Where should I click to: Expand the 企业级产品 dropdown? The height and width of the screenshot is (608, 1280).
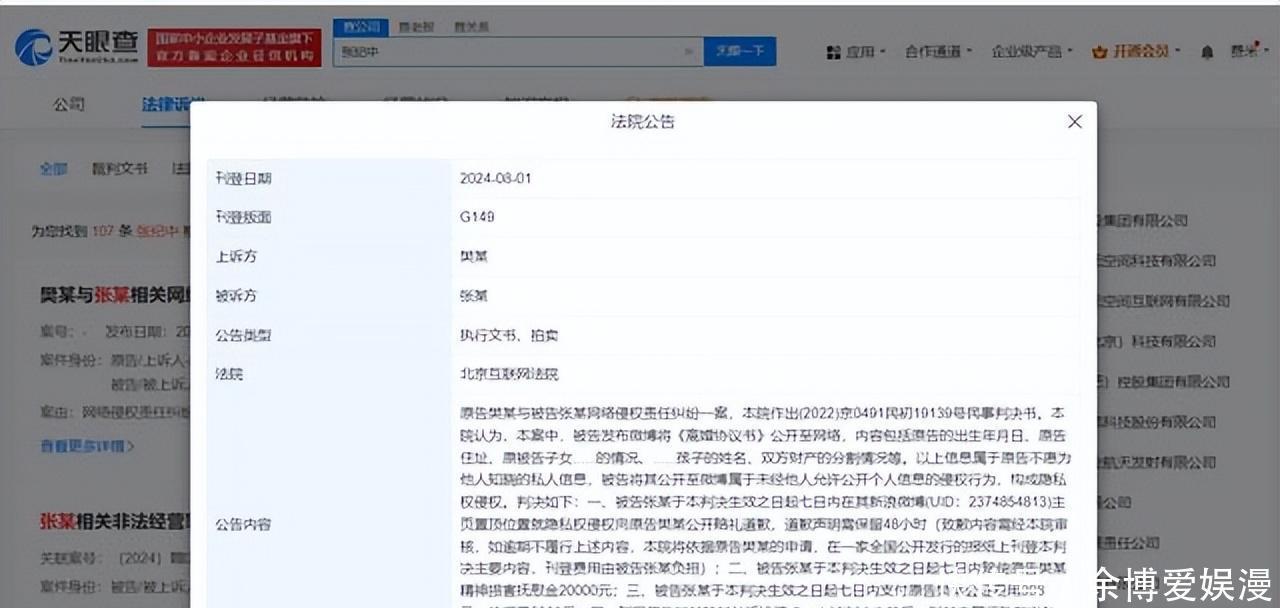(x=1031, y=52)
